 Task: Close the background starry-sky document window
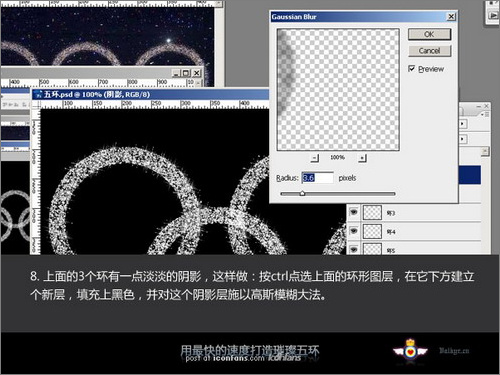(197, 73)
